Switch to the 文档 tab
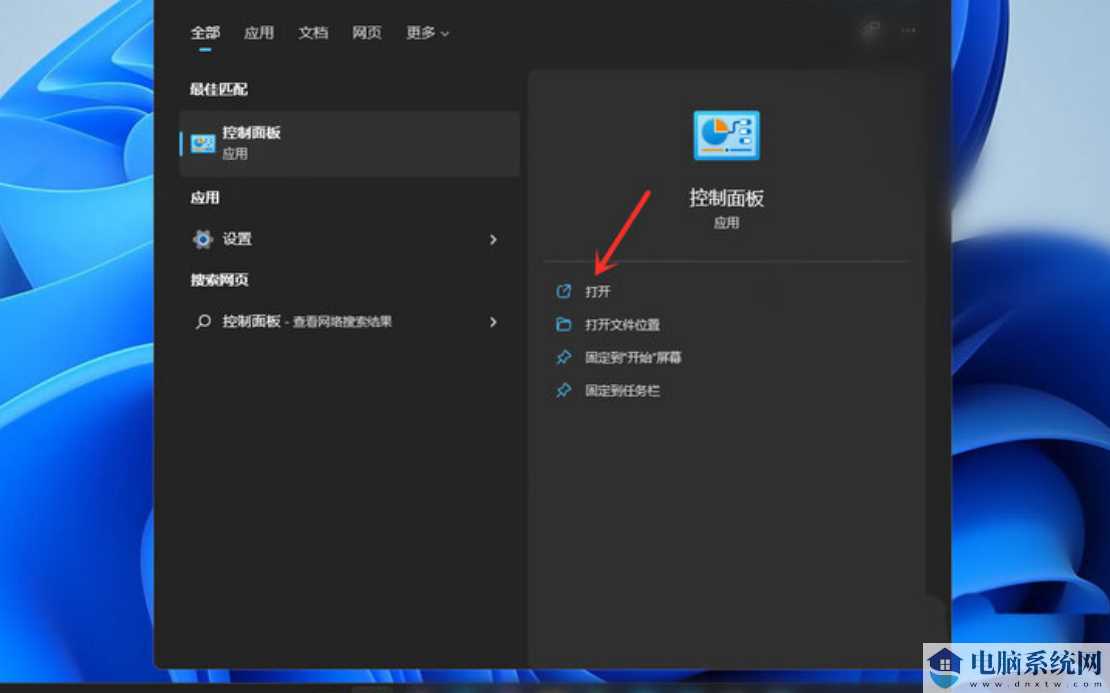 [x=313, y=32]
